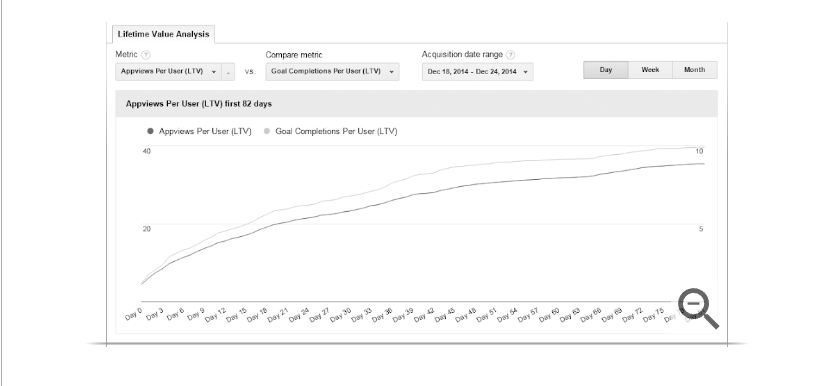
Task: Open the Goal Completions Per User compare dropdown
Action: [332, 71]
